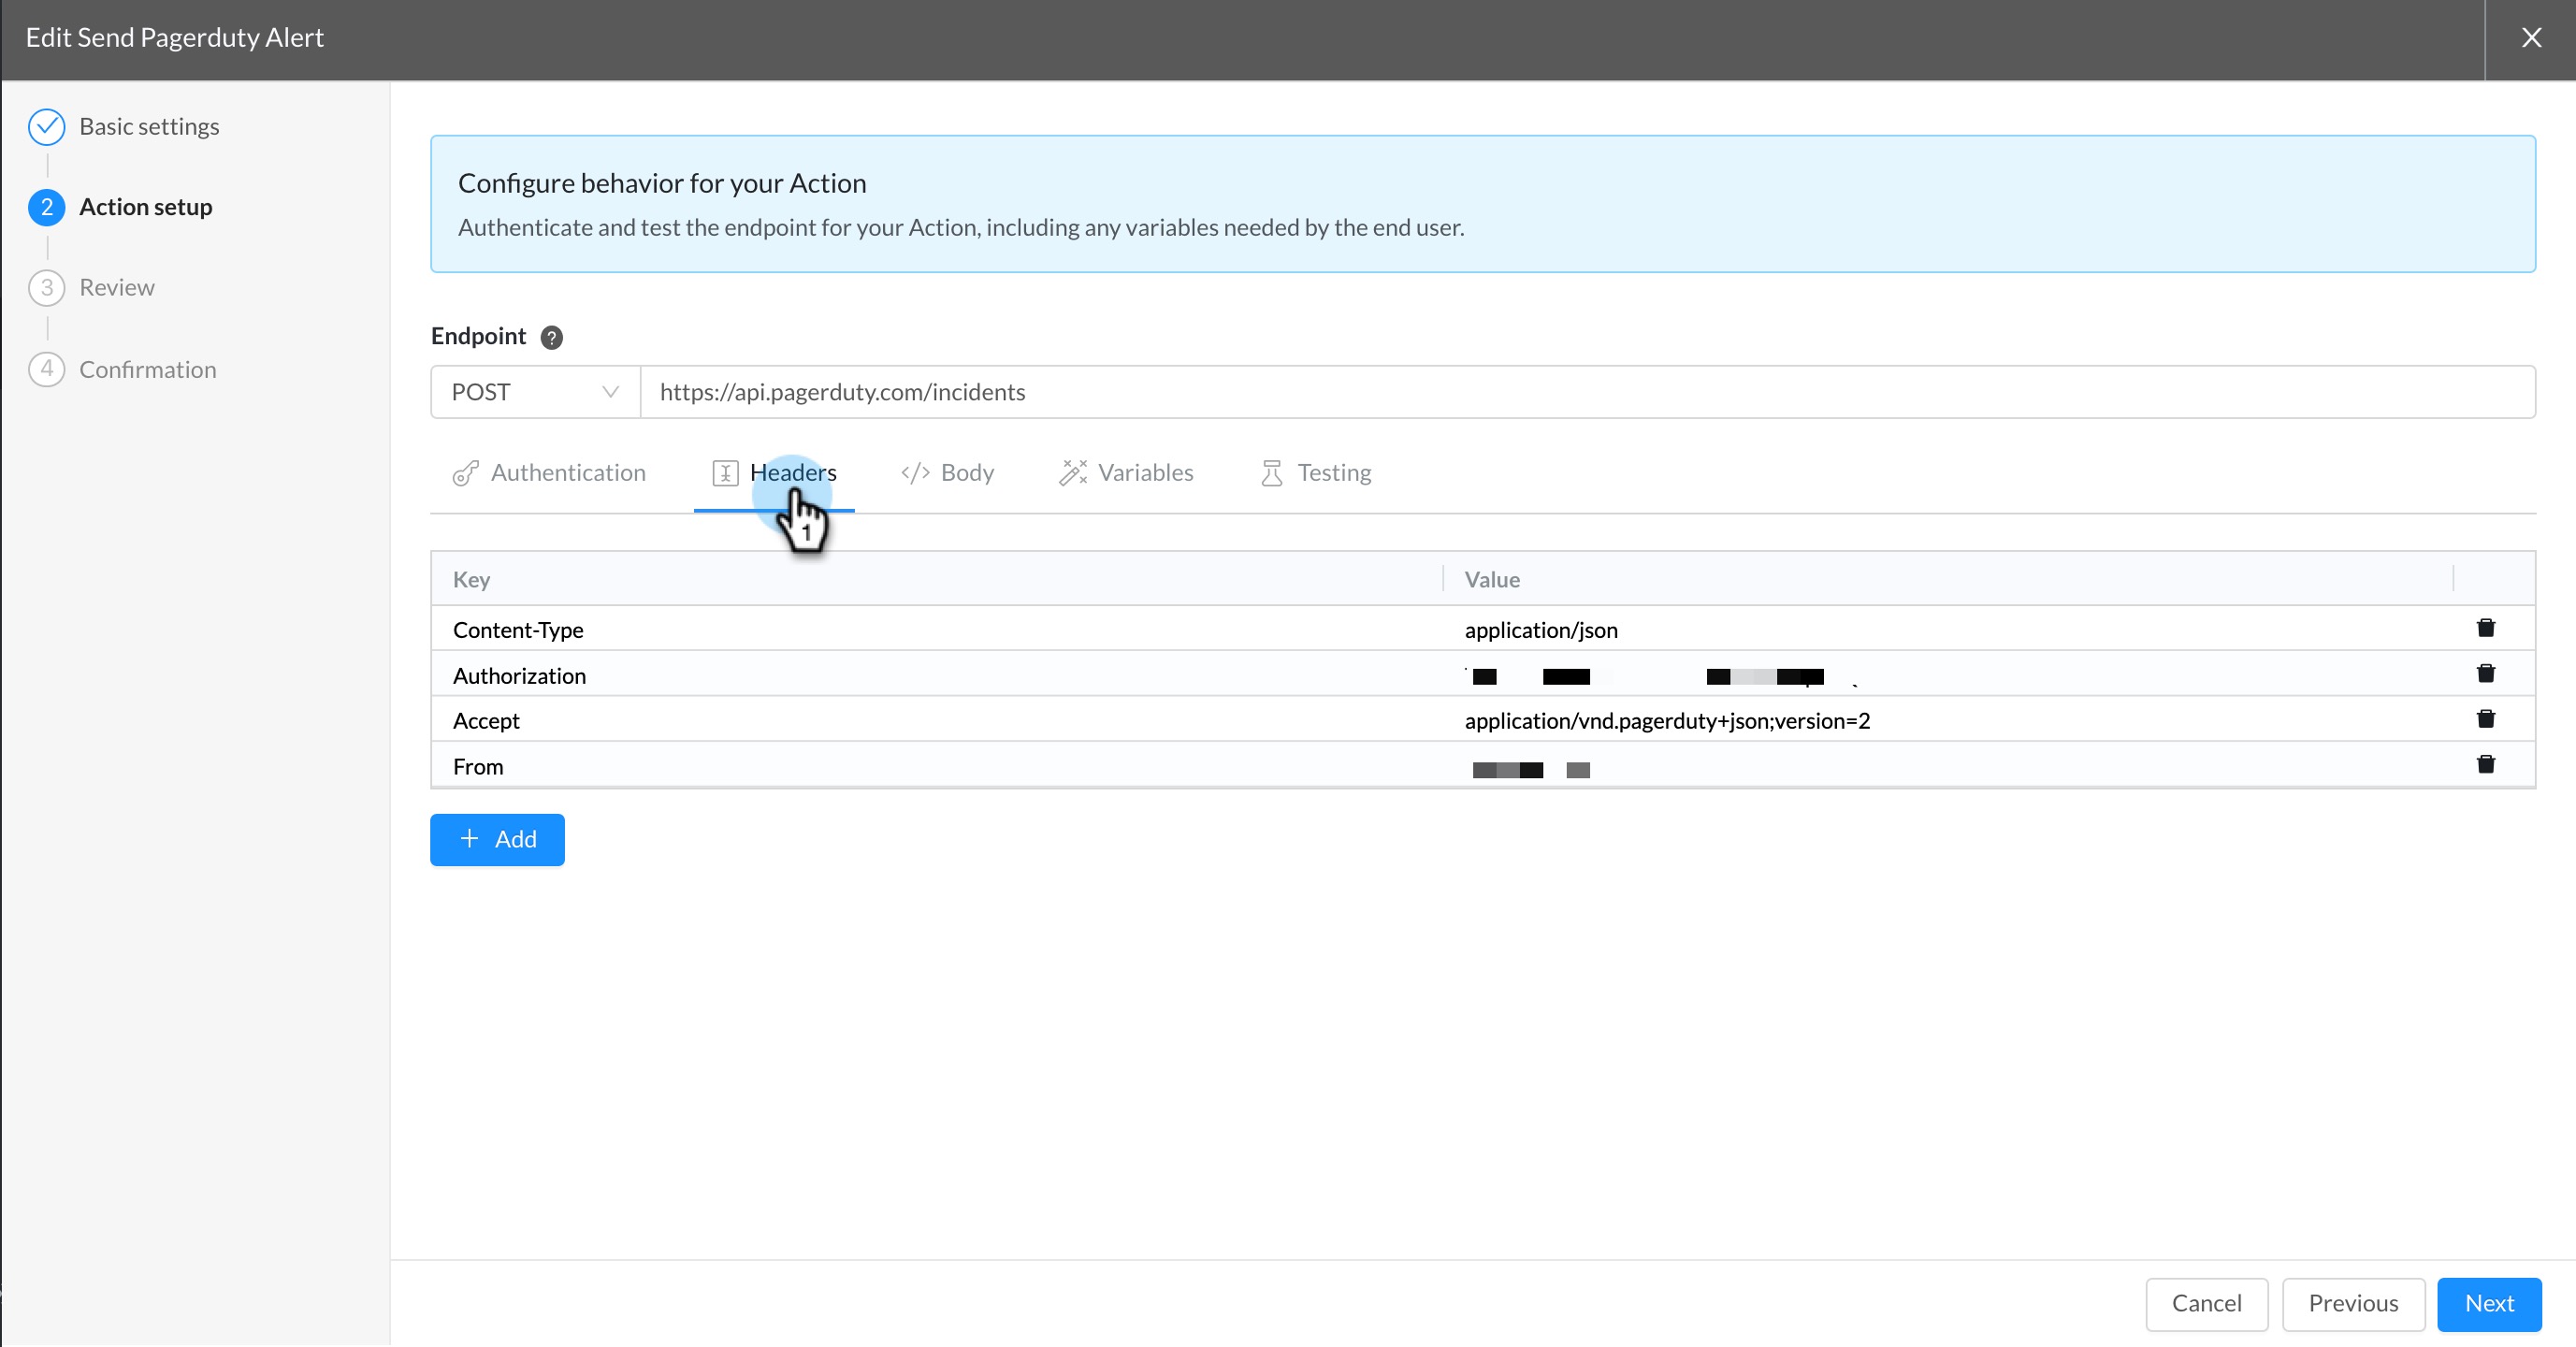
Task: Add a new header row
Action: (497, 840)
